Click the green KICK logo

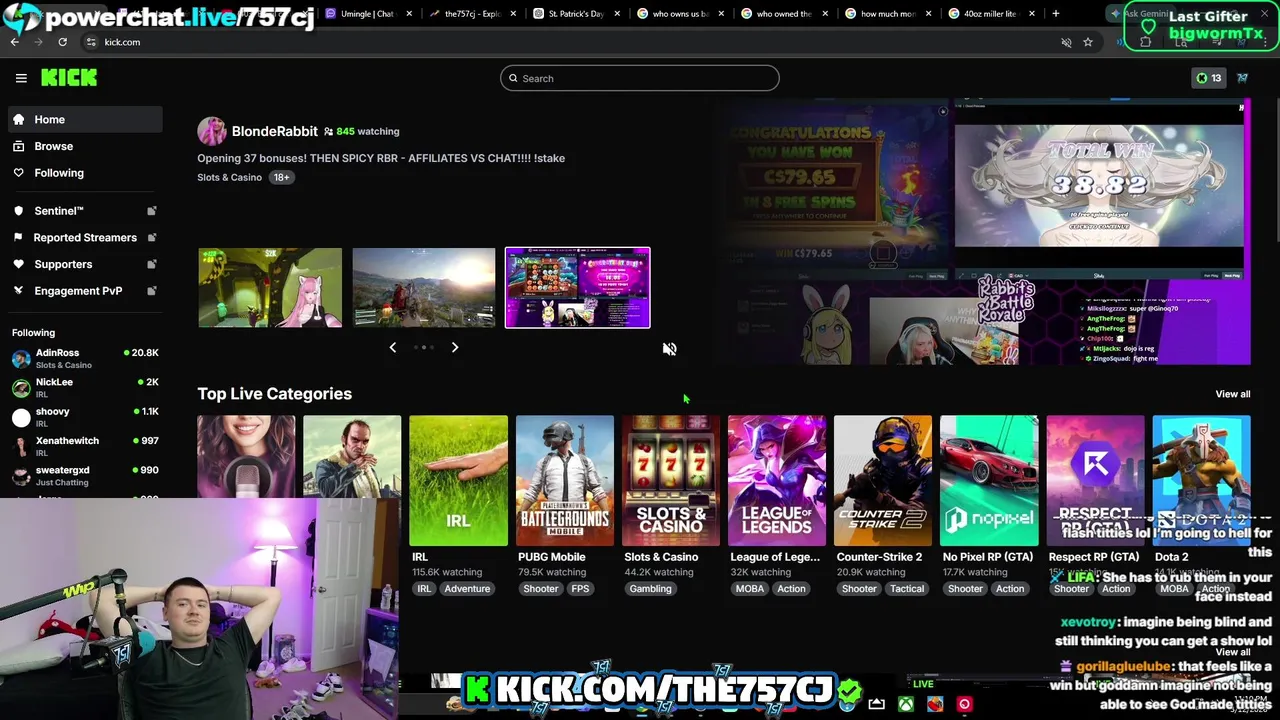[69, 78]
